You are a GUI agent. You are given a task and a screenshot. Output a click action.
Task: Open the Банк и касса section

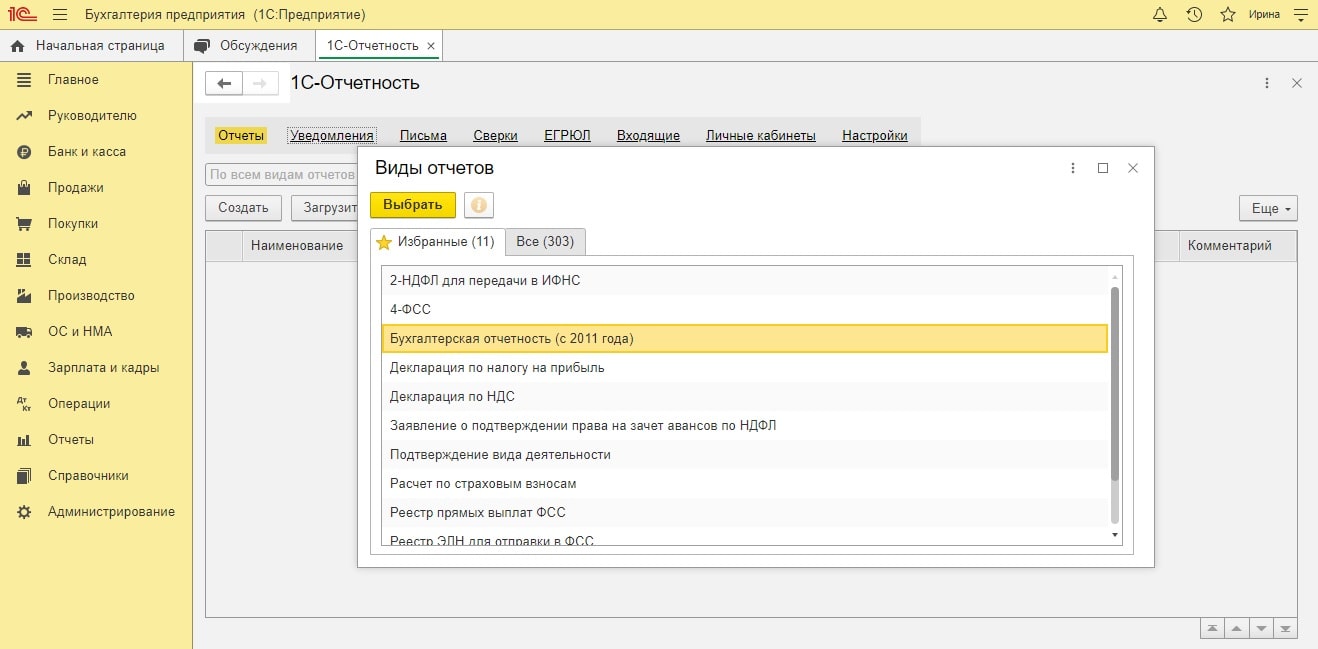[87, 151]
